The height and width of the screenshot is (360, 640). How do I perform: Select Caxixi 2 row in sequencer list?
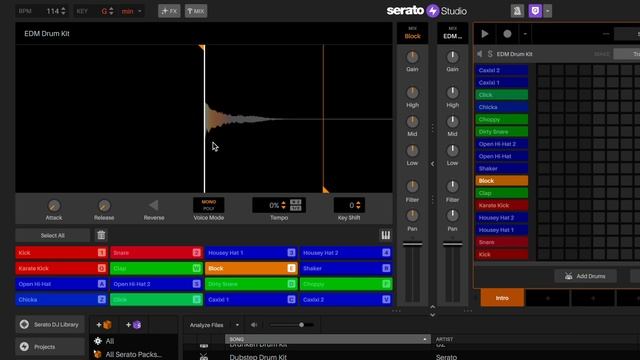(x=502, y=70)
